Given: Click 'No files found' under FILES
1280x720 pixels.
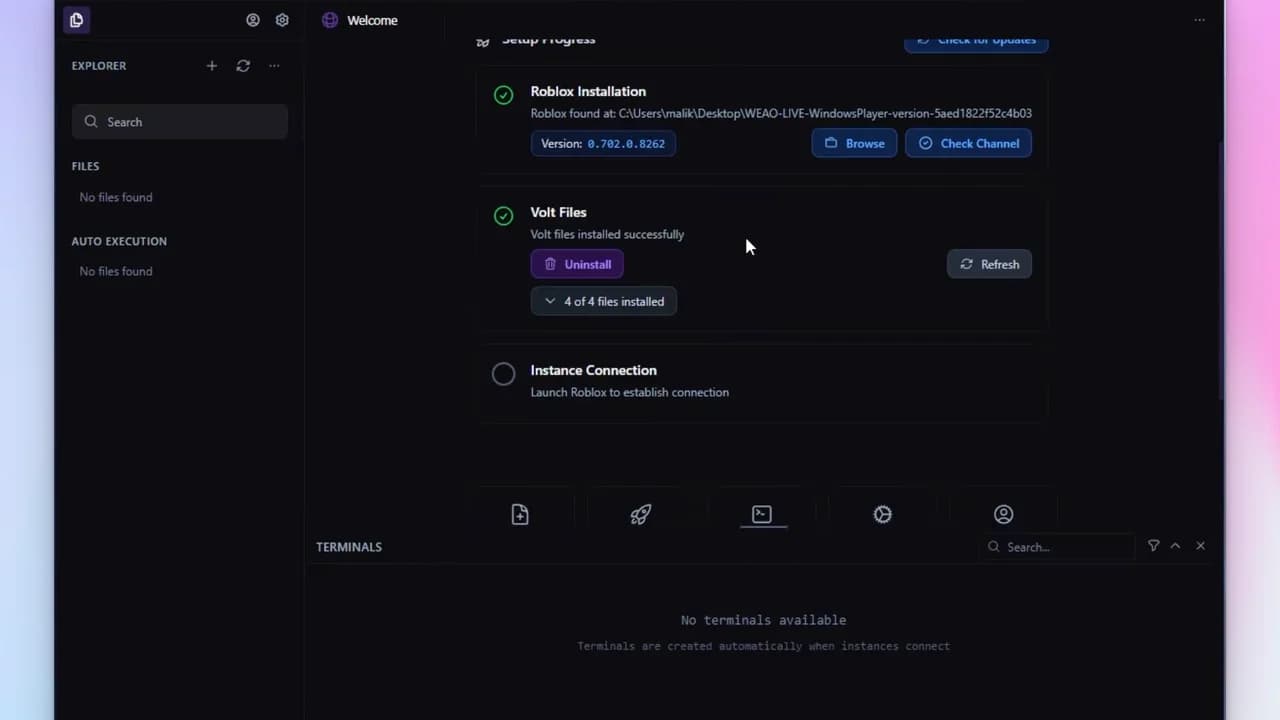Looking at the screenshot, I should (x=116, y=197).
